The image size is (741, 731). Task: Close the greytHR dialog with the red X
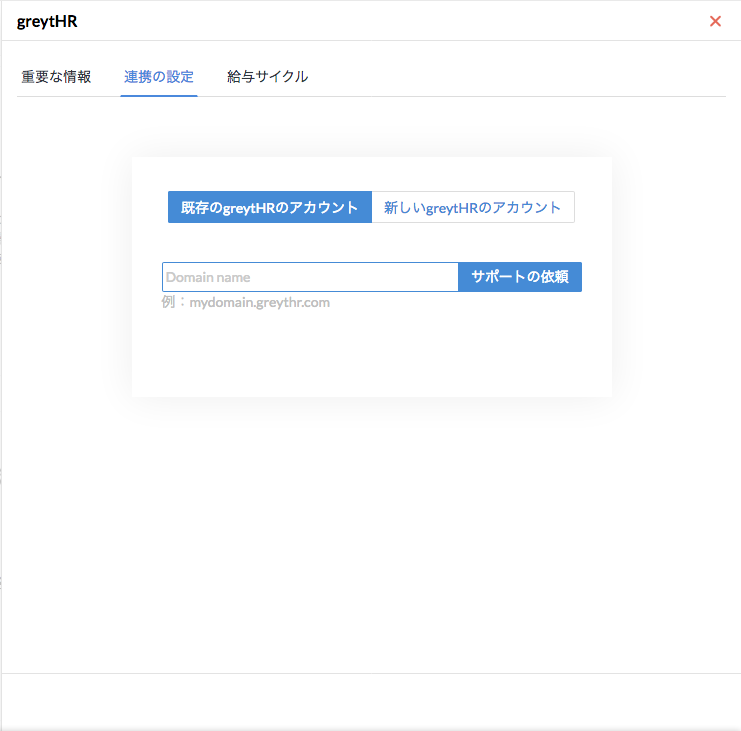(x=715, y=21)
